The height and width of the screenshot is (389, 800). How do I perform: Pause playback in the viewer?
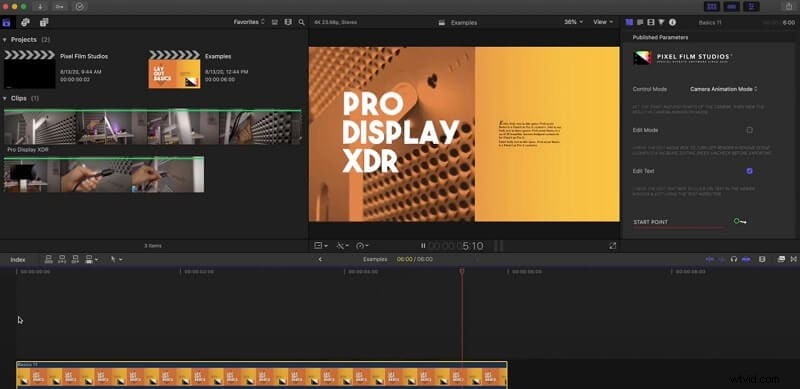click(423, 246)
